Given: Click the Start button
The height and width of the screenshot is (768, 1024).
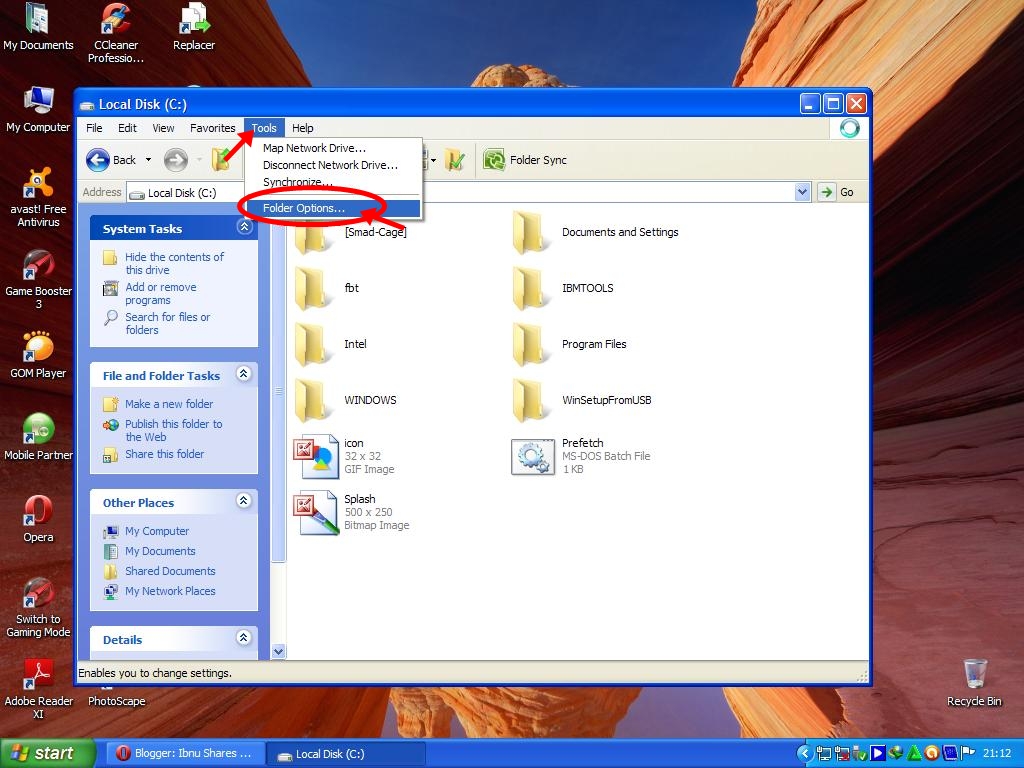Looking at the screenshot, I should pyautogui.click(x=47, y=754).
